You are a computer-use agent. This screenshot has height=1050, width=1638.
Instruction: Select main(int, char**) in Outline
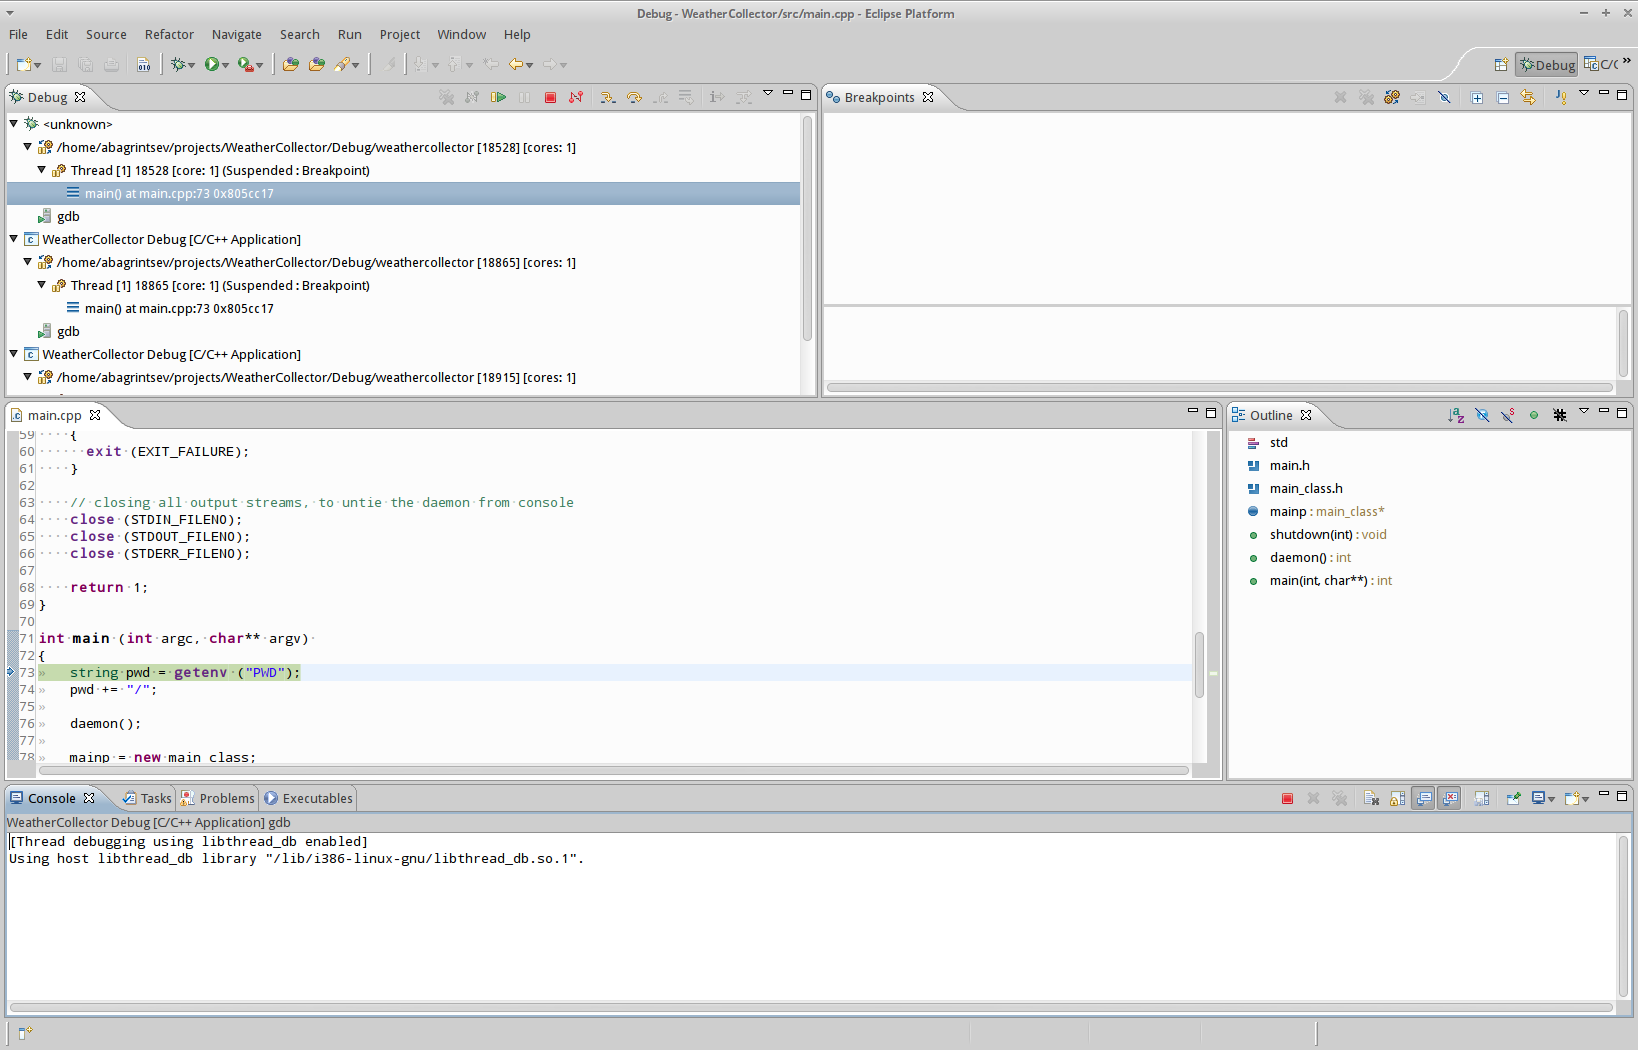1318,580
